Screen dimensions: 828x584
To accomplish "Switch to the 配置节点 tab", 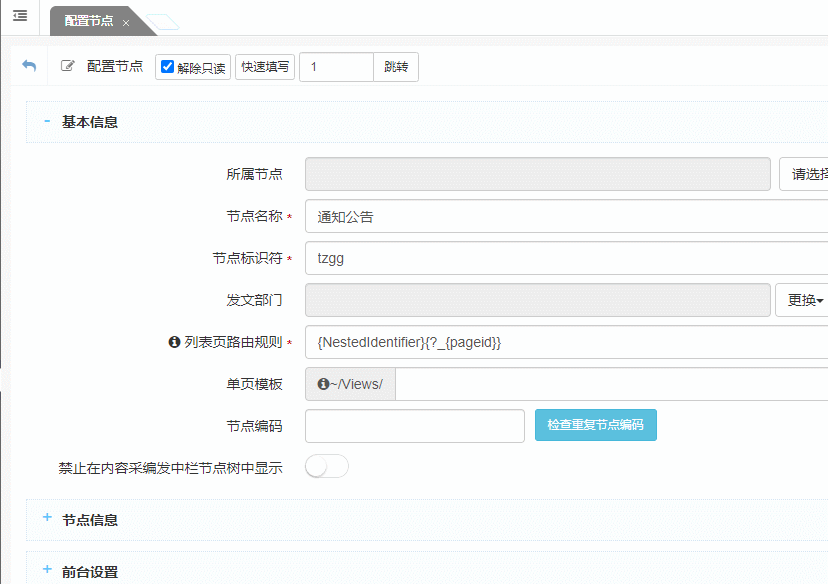I will [x=88, y=21].
